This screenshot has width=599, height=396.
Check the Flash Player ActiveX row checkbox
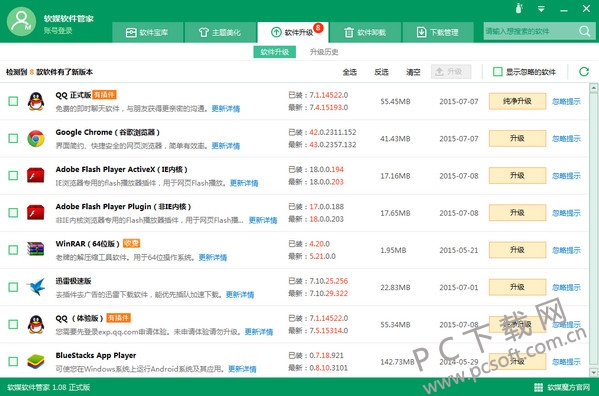(x=13, y=175)
